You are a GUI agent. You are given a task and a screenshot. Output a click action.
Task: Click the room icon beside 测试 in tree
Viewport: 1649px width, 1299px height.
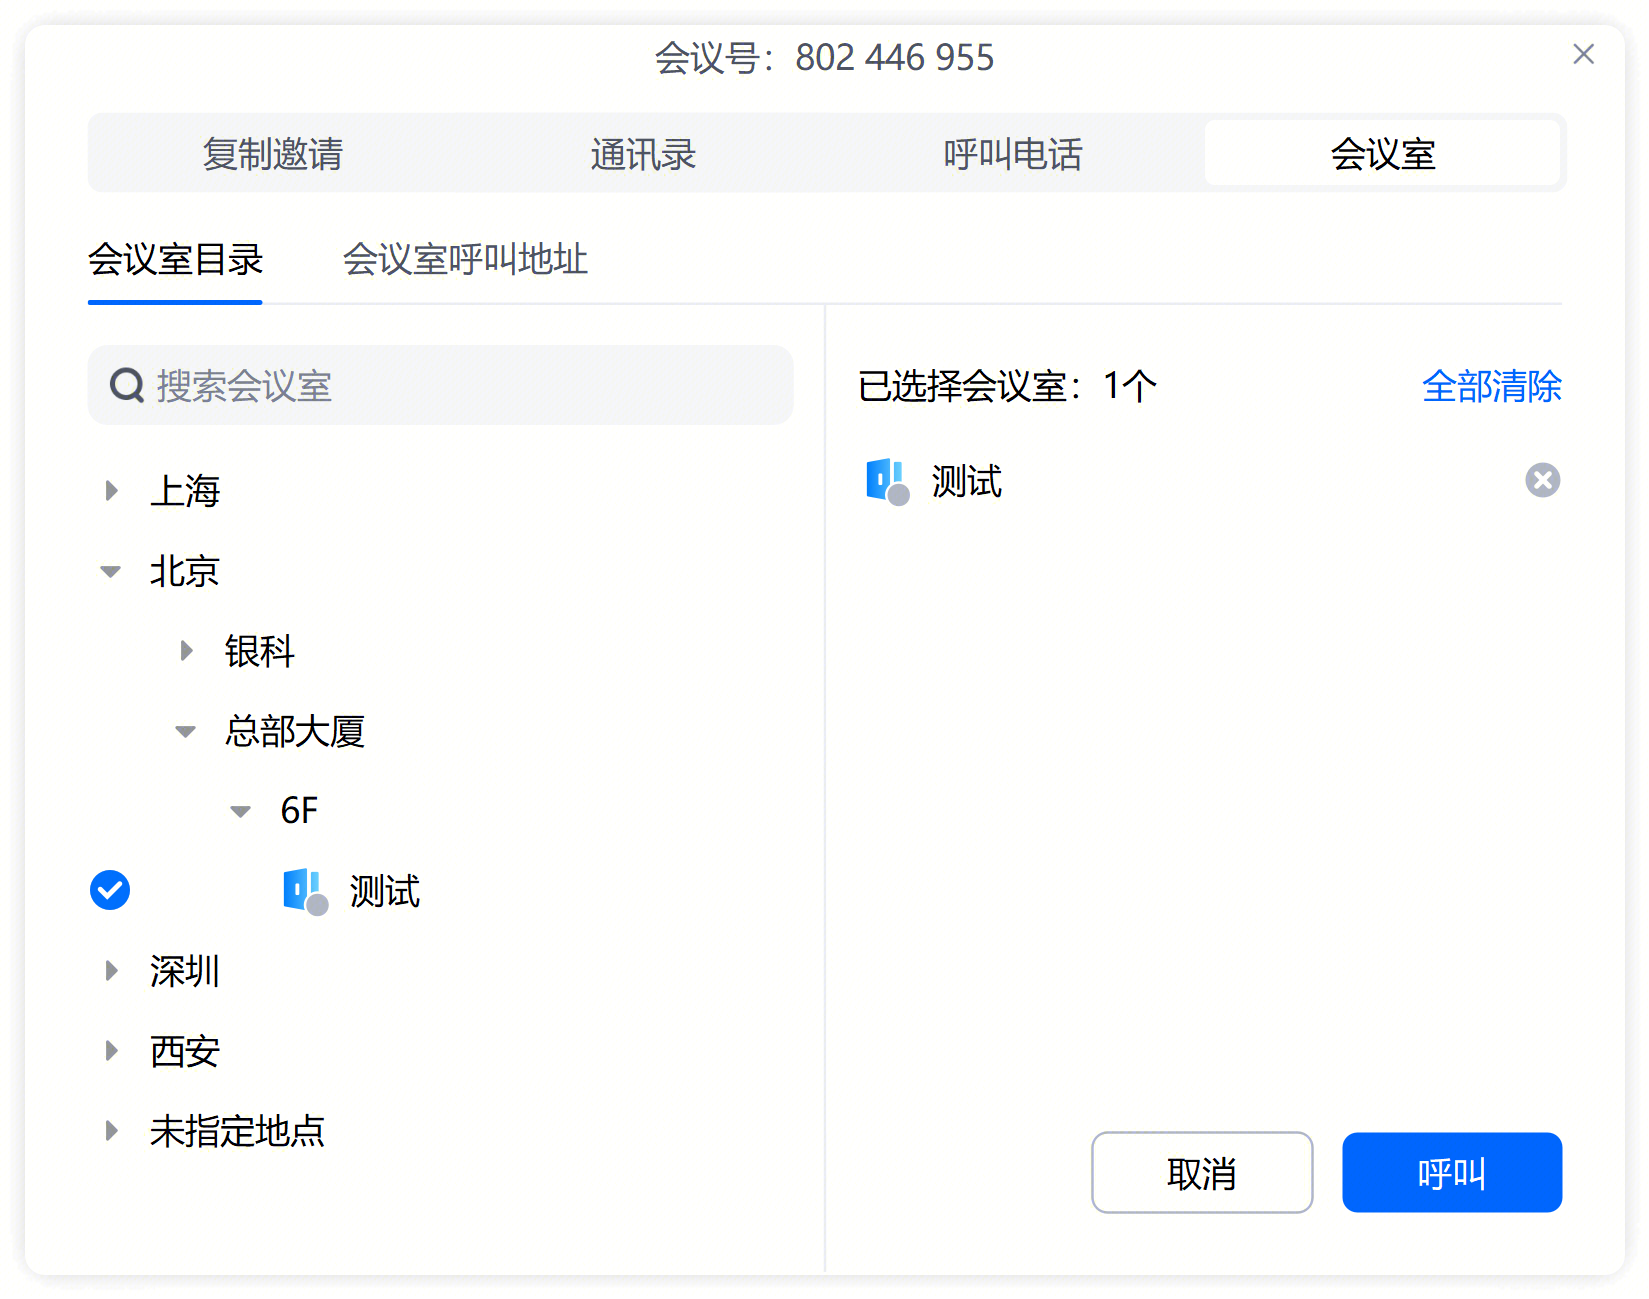(304, 891)
